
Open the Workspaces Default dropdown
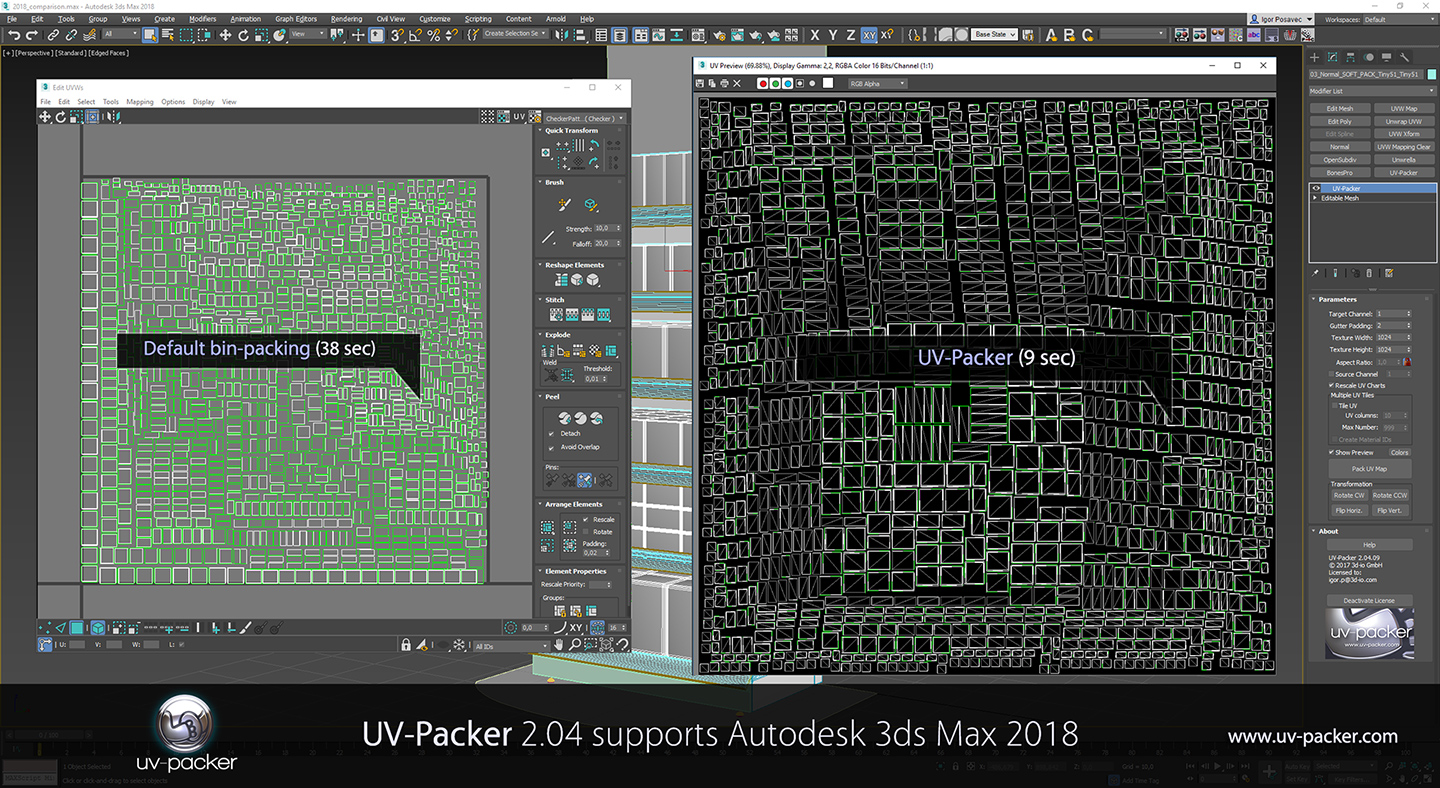(x=1399, y=19)
